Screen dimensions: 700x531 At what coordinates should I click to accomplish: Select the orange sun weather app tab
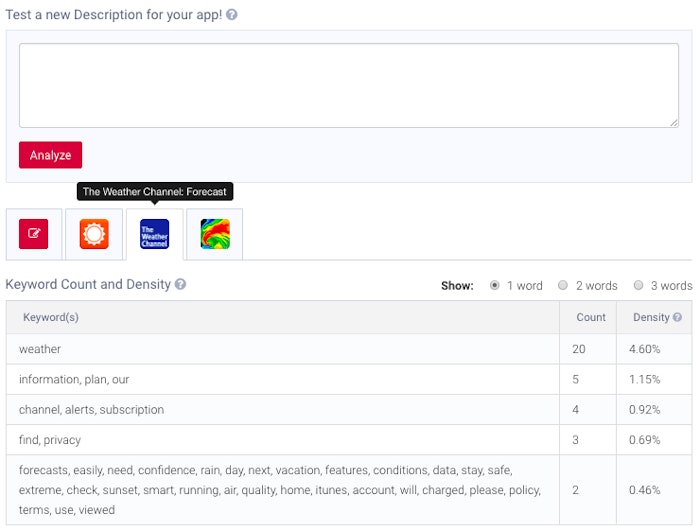[x=94, y=234]
